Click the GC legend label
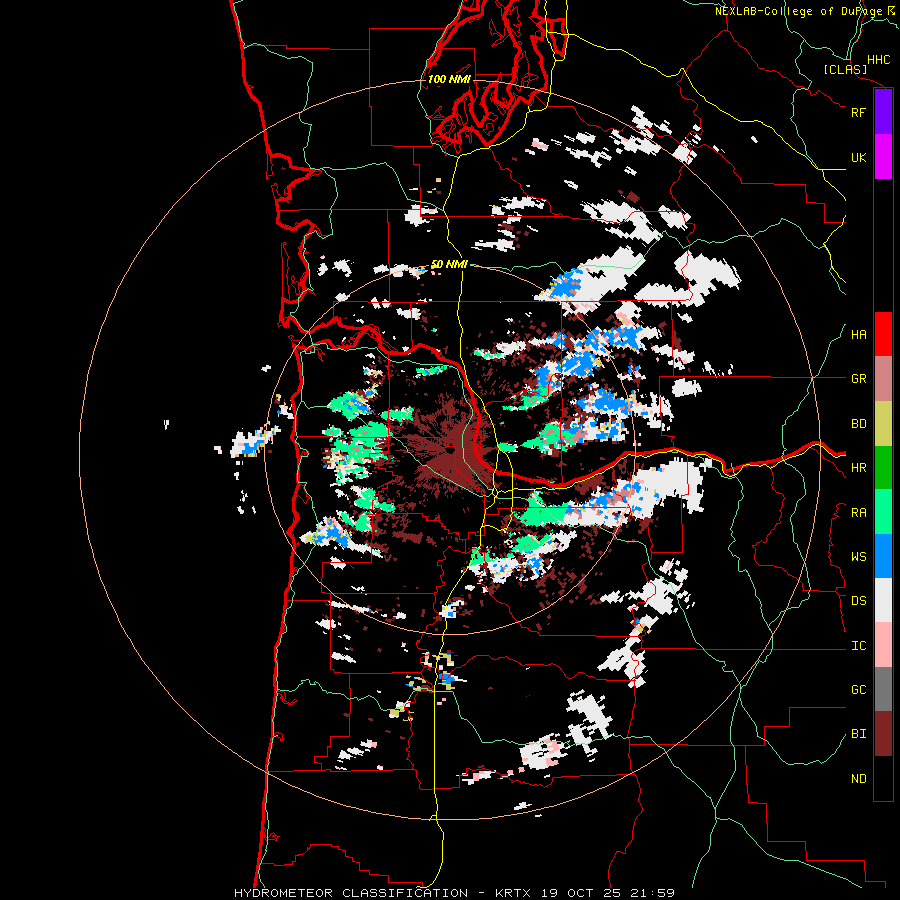The image size is (900, 900). point(858,690)
